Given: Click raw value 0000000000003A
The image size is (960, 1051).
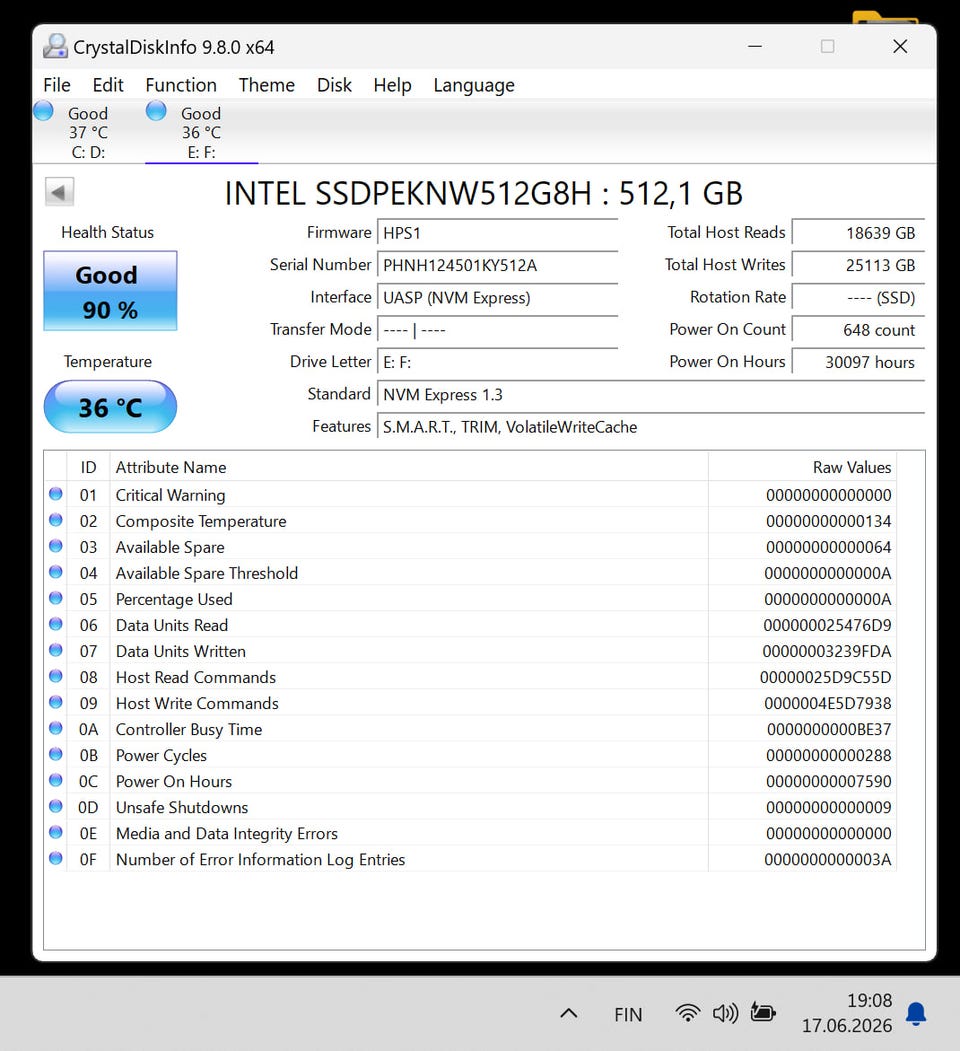Looking at the screenshot, I should point(828,860).
